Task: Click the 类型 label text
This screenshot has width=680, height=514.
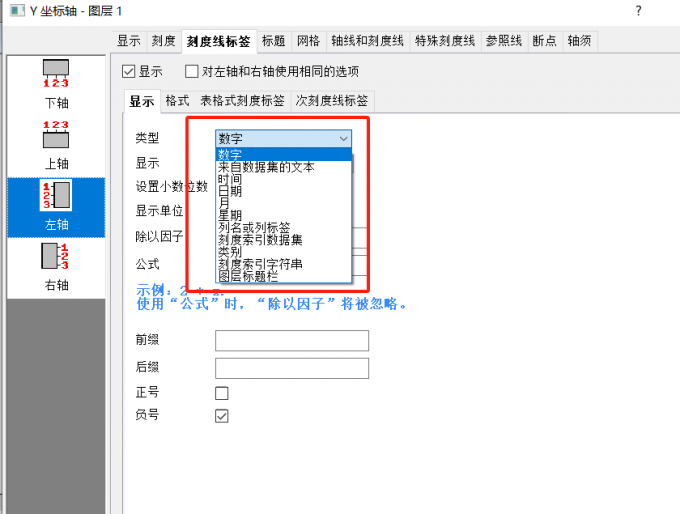Action: point(147,138)
